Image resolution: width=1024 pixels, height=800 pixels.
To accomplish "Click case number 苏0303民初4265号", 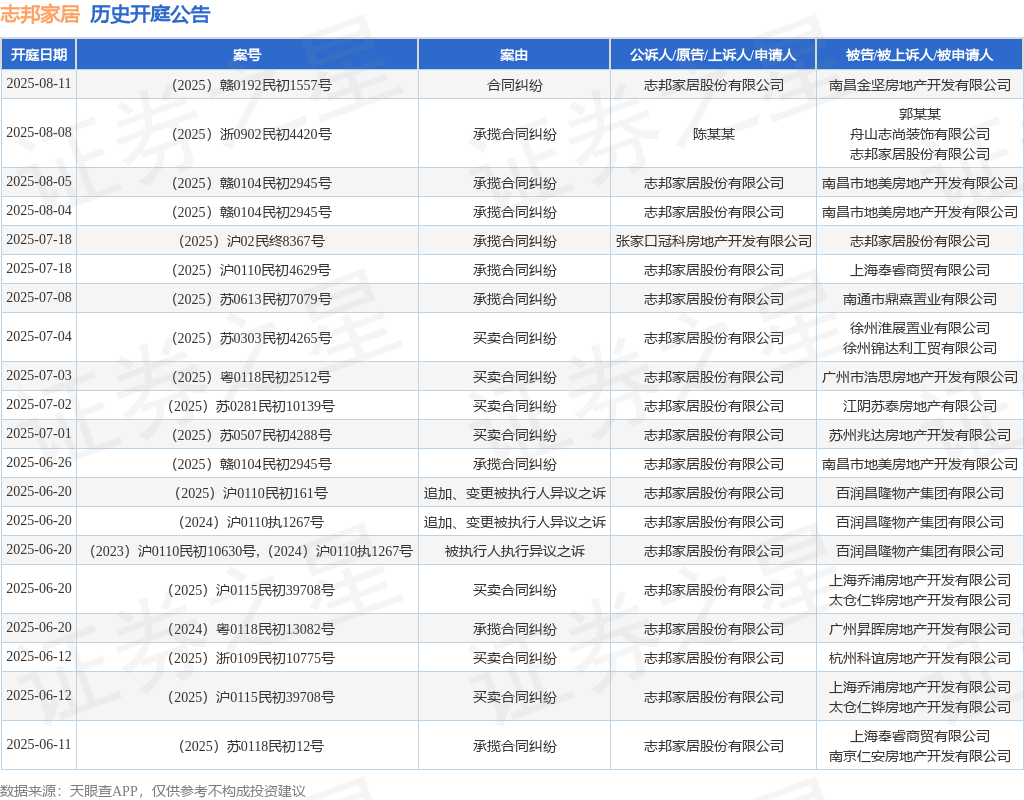I will pyautogui.click(x=251, y=338).
